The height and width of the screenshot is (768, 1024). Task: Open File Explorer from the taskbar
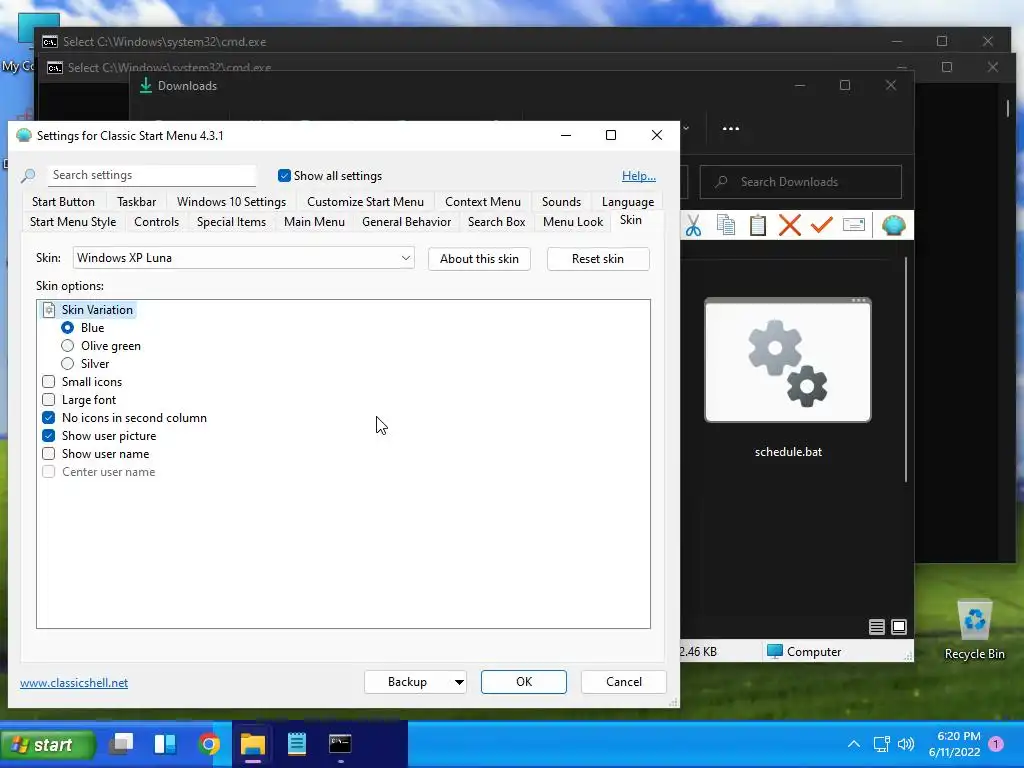253,744
